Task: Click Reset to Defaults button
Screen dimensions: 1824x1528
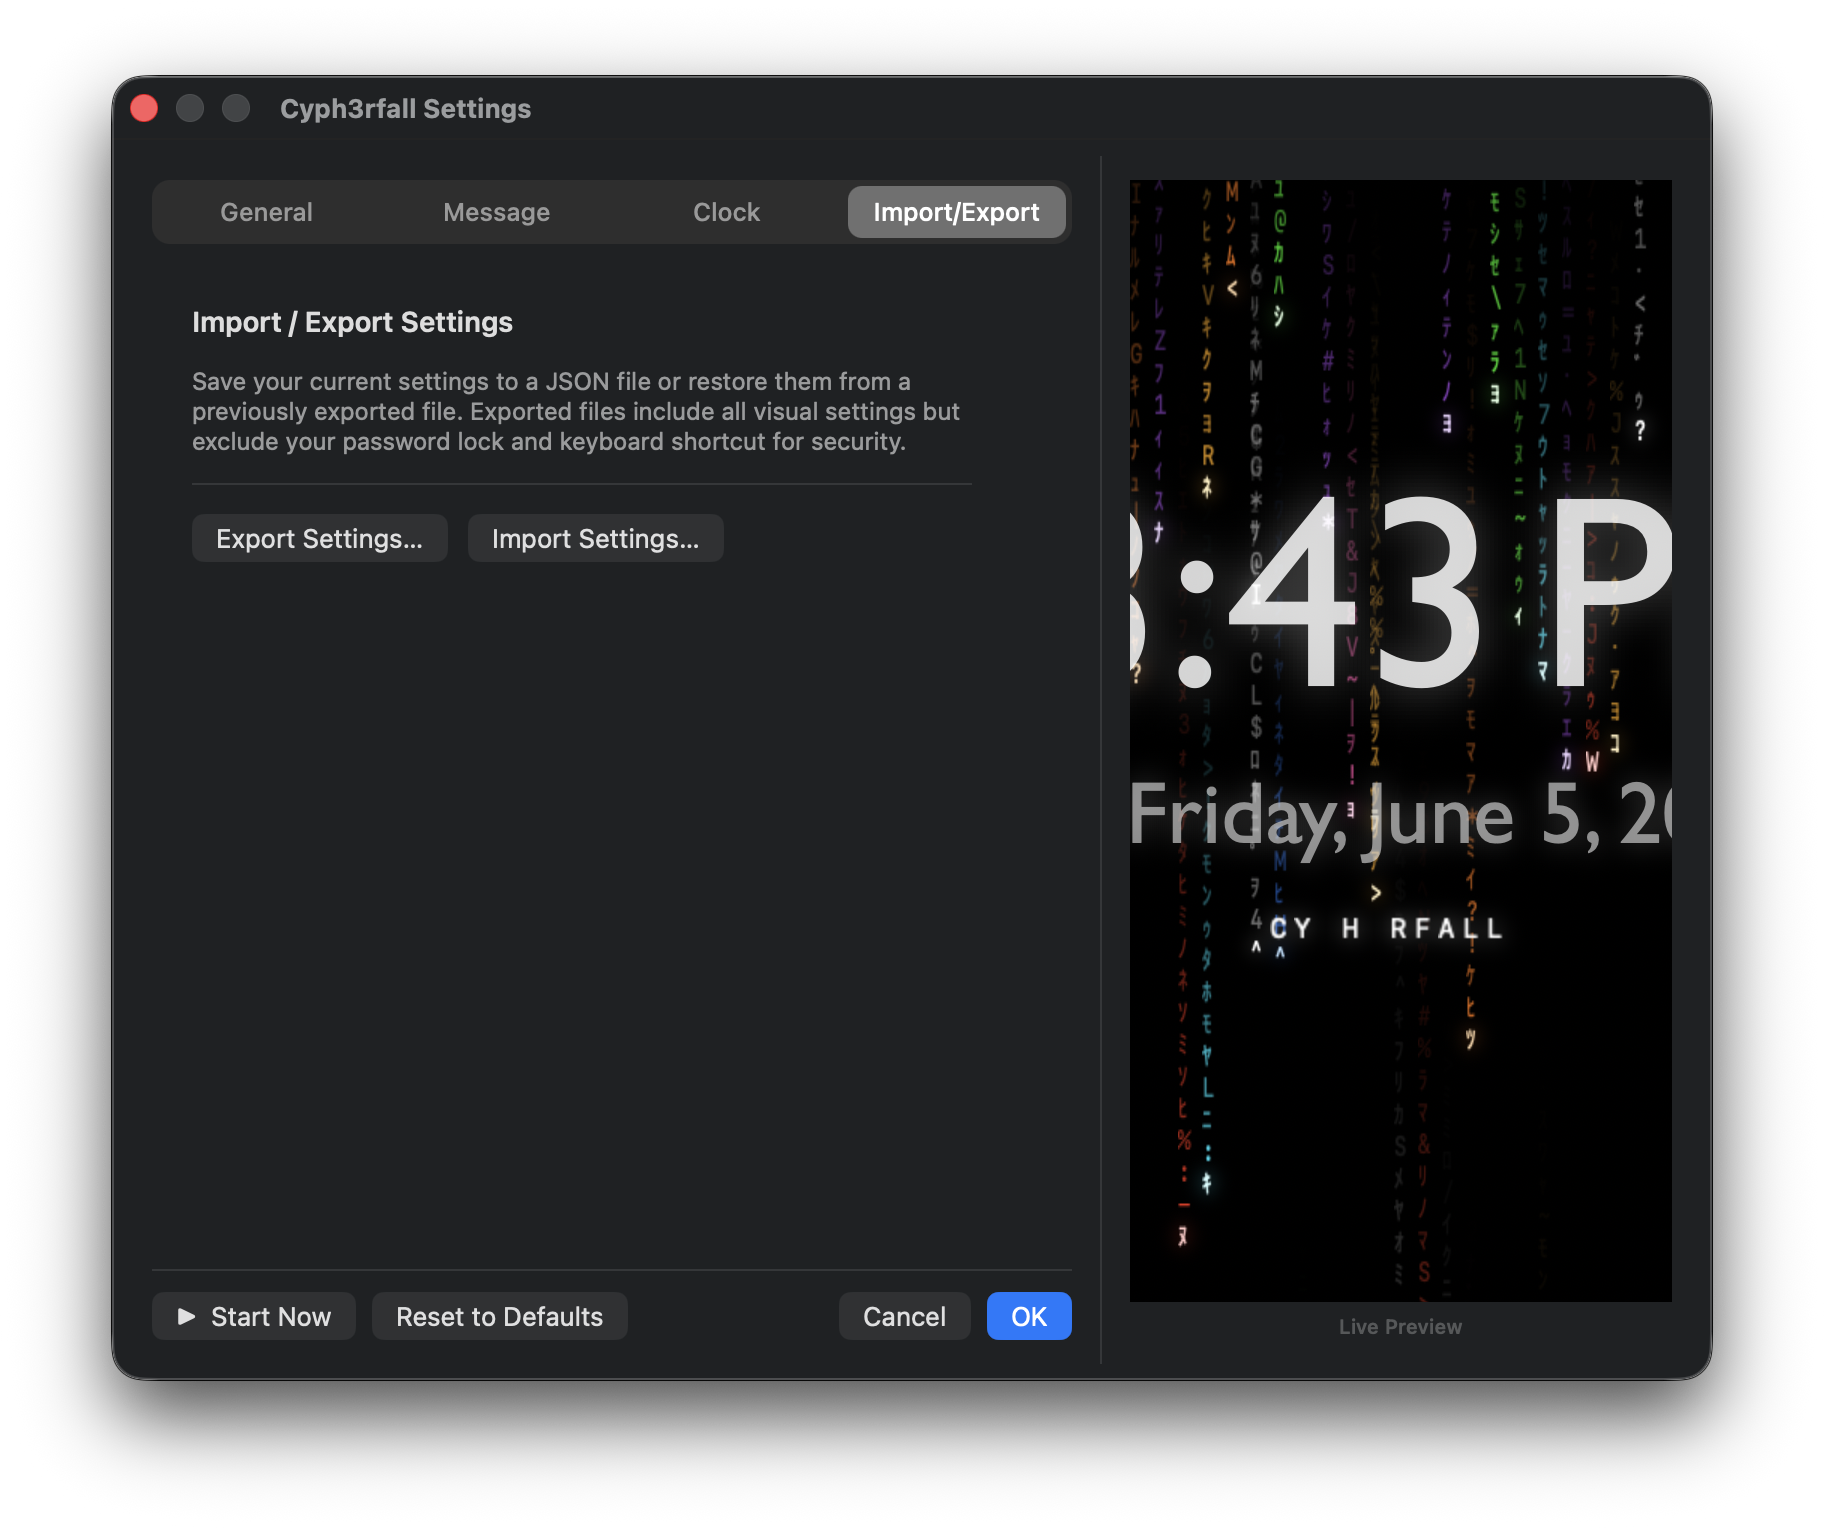Action: [499, 1316]
